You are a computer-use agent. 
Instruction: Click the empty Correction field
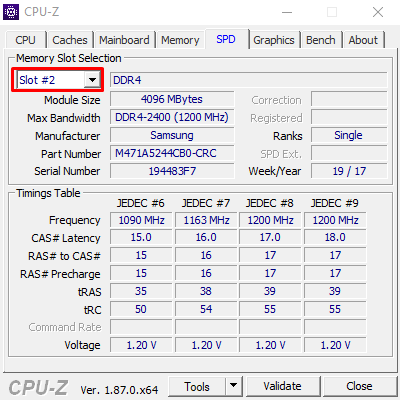pyautogui.click(x=349, y=99)
